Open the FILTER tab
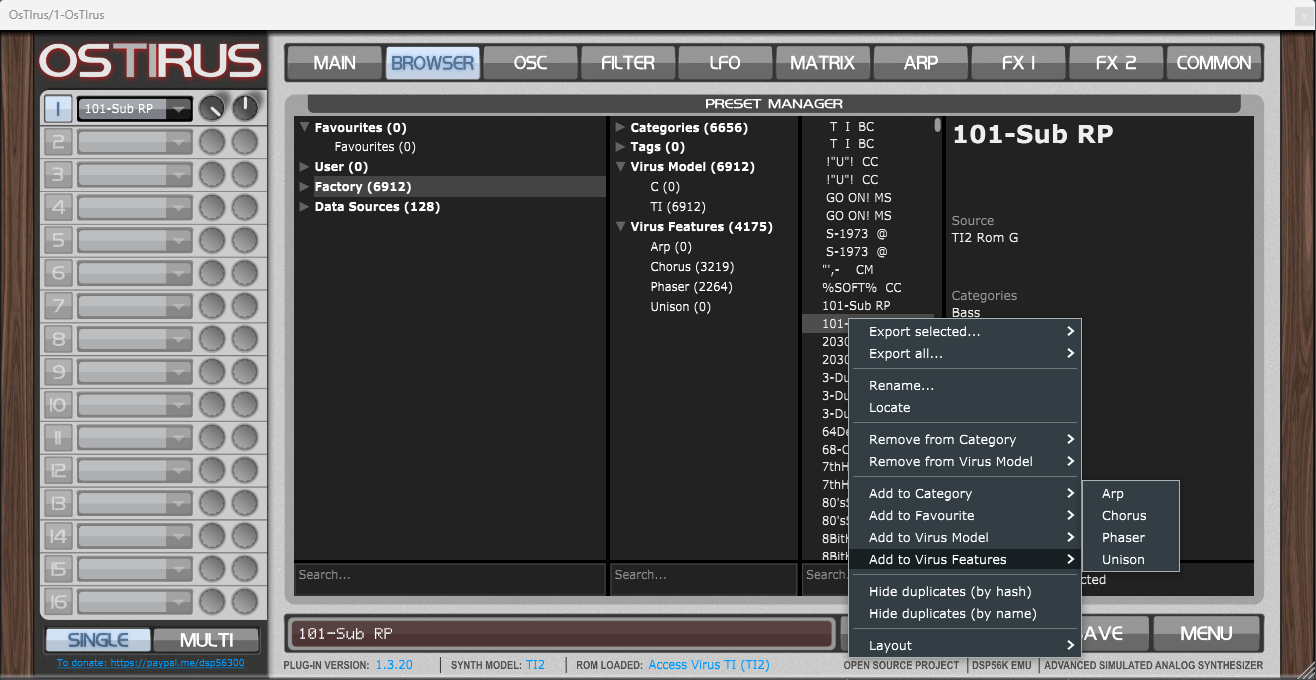The width and height of the screenshot is (1316, 680). point(628,63)
